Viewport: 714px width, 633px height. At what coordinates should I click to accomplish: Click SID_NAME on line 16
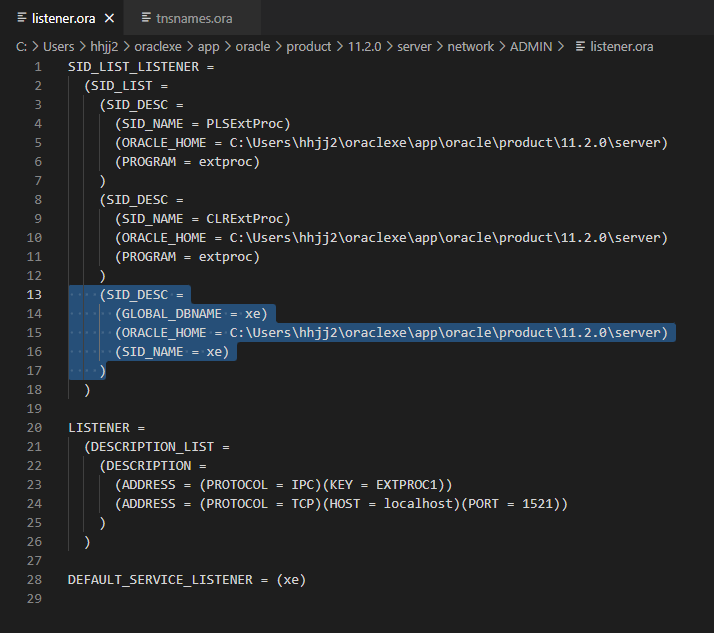point(153,352)
